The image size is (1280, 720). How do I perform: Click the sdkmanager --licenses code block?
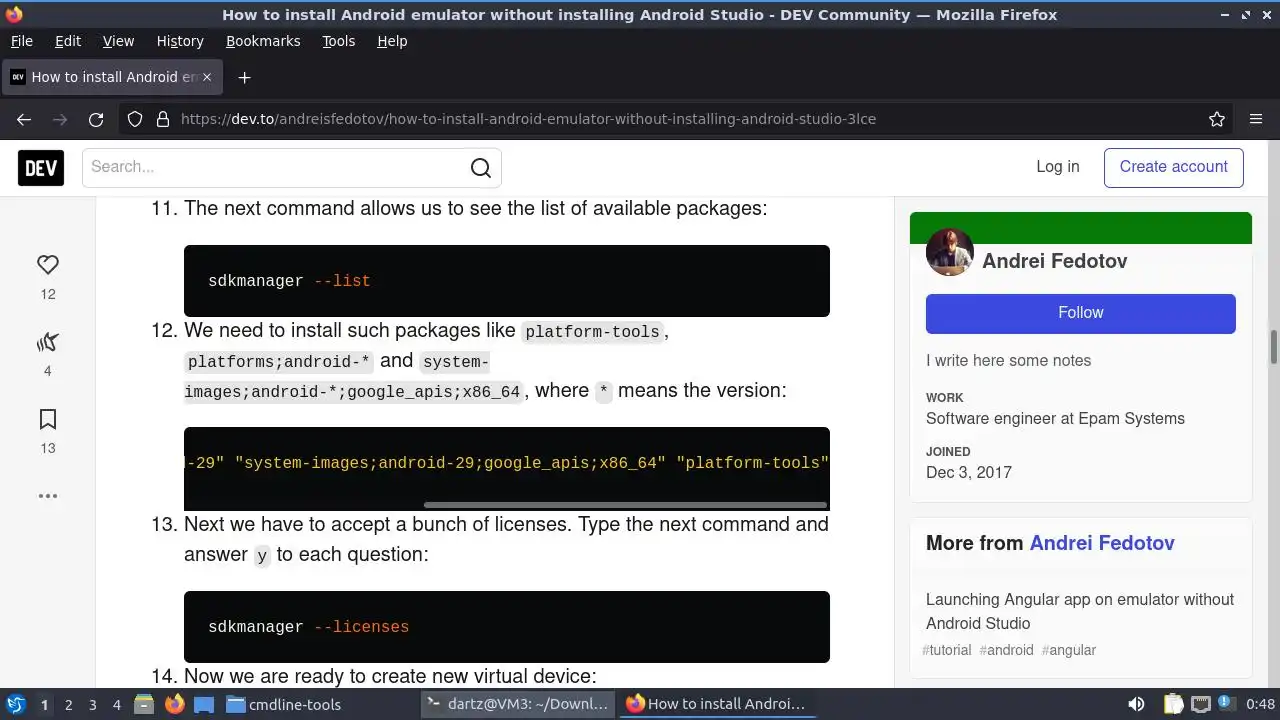pos(507,627)
